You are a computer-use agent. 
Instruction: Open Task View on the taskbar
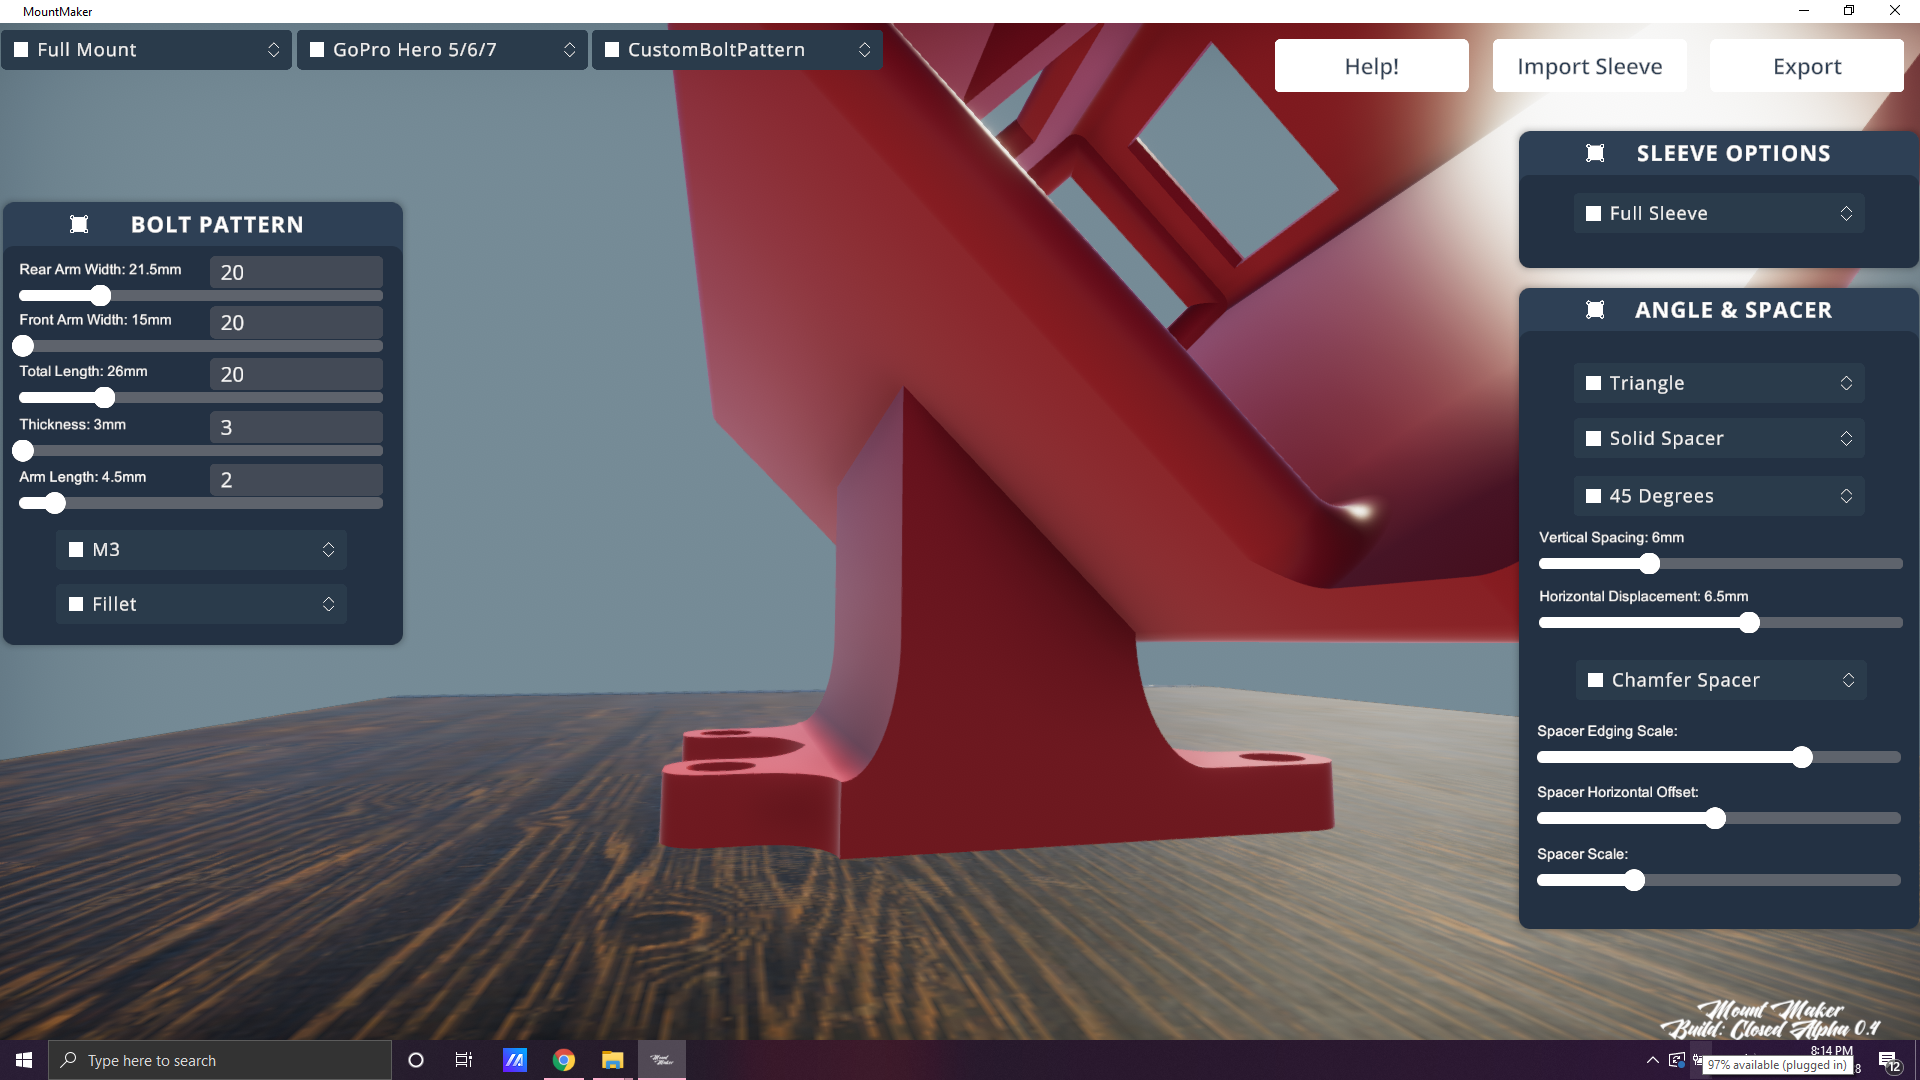[464, 1060]
